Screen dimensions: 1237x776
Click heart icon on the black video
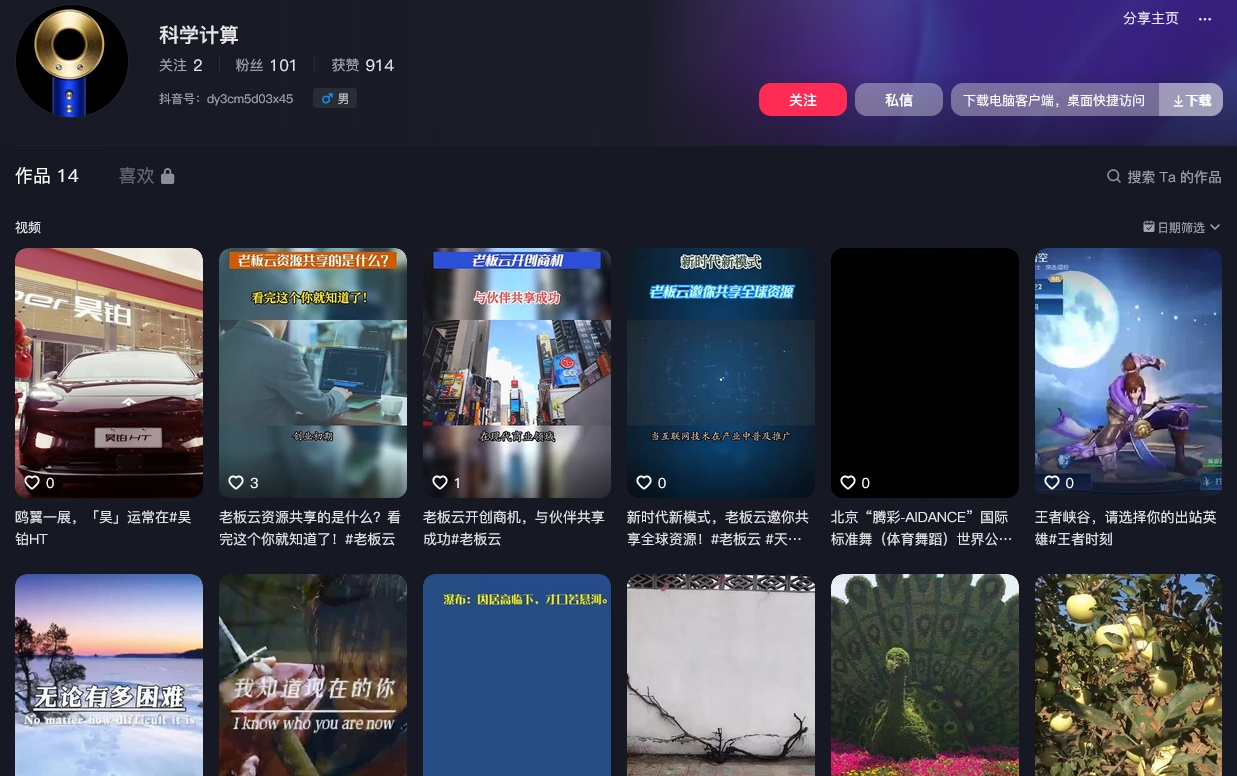pyautogui.click(x=848, y=482)
